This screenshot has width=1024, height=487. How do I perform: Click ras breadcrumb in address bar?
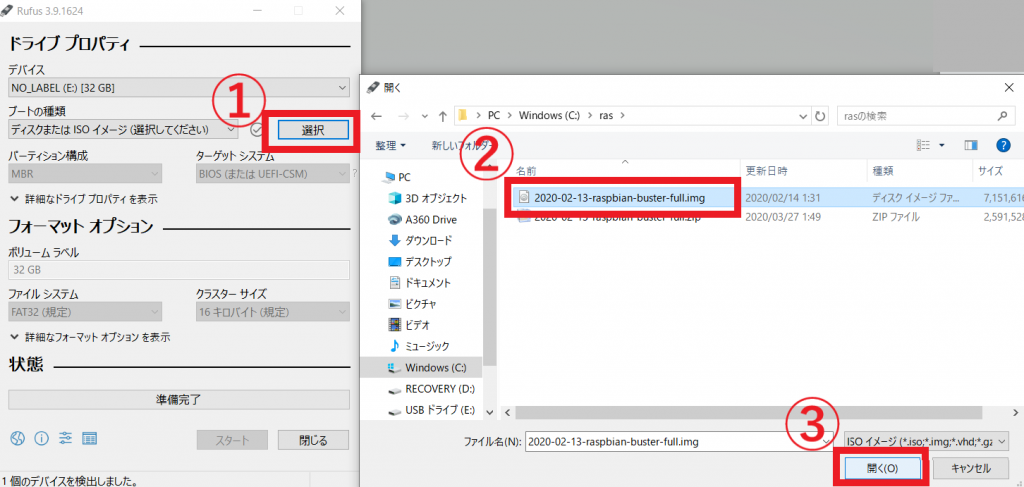tap(605, 116)
